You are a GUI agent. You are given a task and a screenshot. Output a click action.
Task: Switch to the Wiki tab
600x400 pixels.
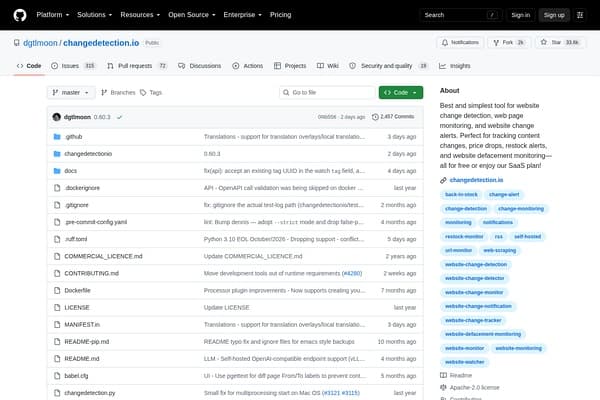coord(328,66)
